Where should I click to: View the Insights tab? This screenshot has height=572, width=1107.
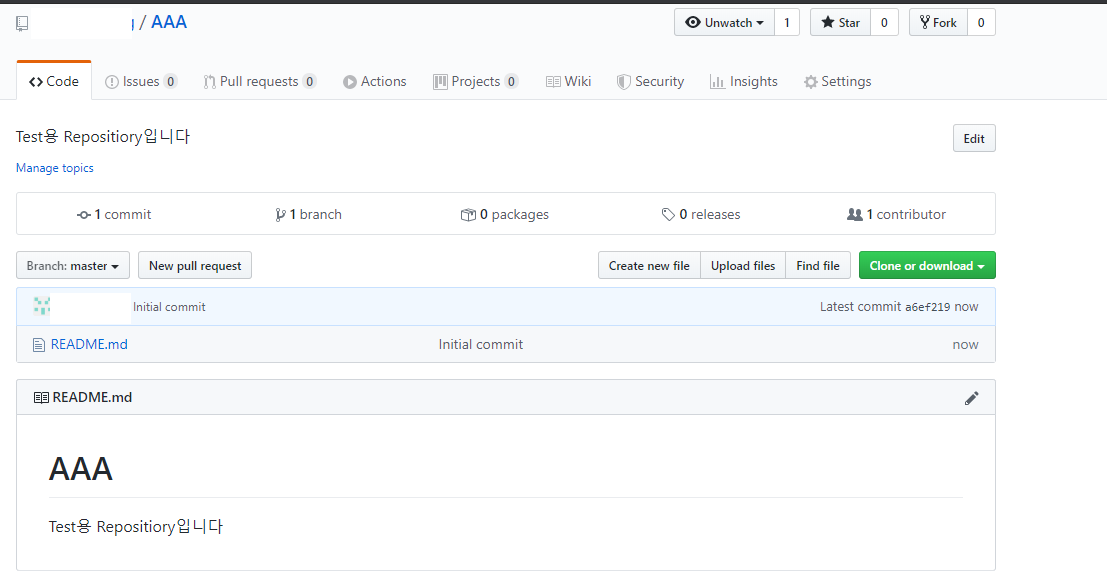(743, 81)
